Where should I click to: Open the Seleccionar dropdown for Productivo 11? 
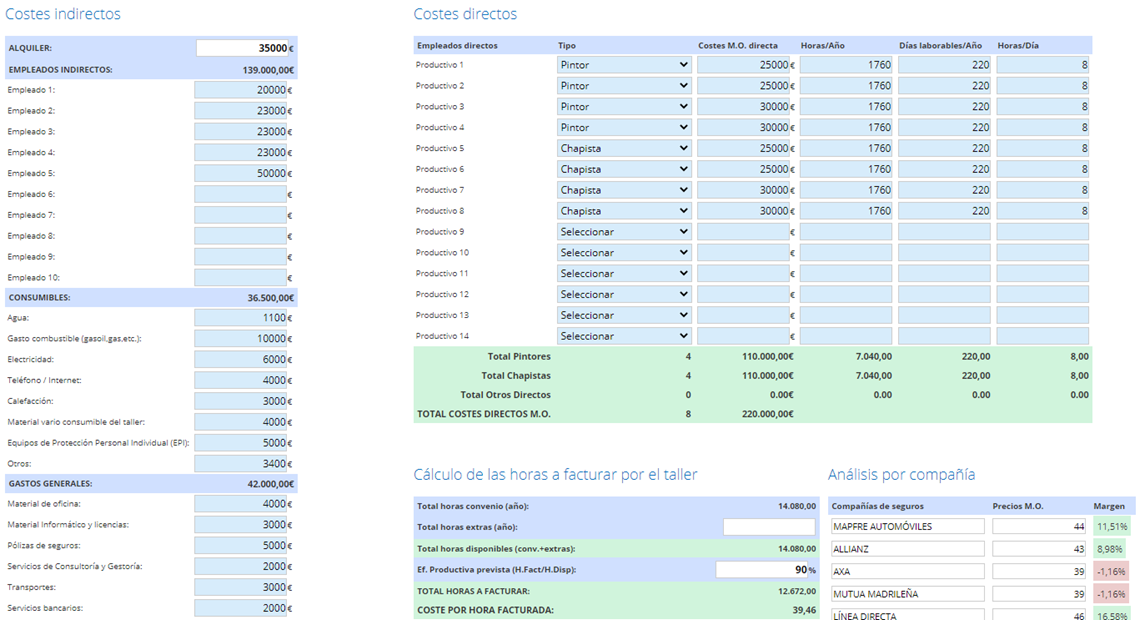pyautogui.click(x=624, y=273)
